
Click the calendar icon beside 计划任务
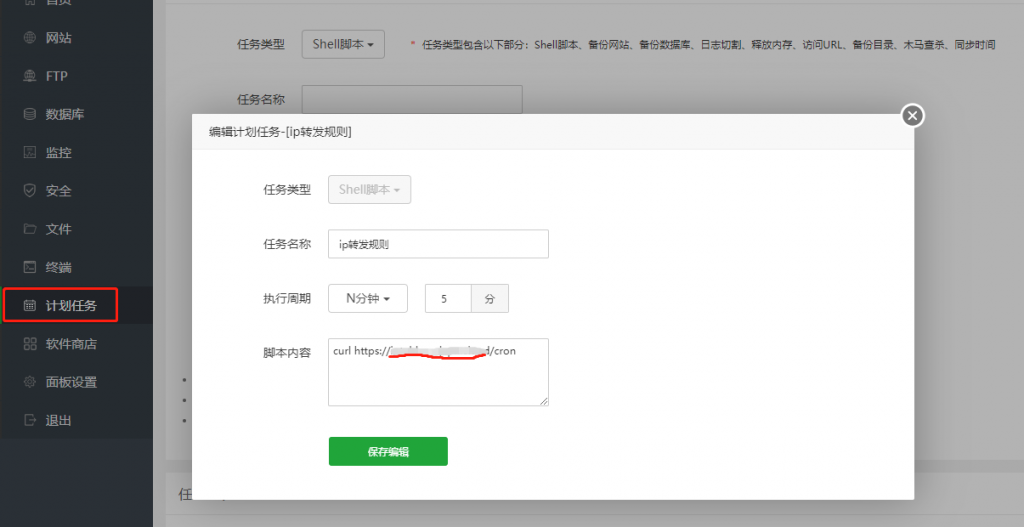30,305
